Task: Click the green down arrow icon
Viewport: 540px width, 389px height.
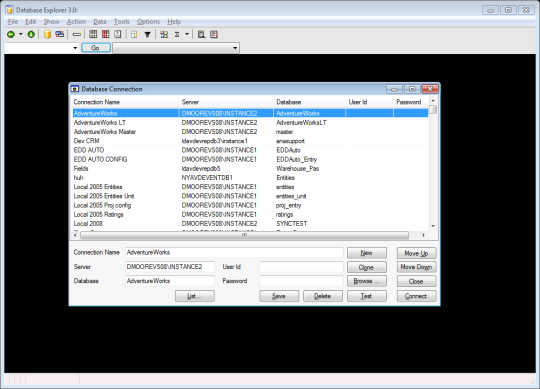Action: 31,34
